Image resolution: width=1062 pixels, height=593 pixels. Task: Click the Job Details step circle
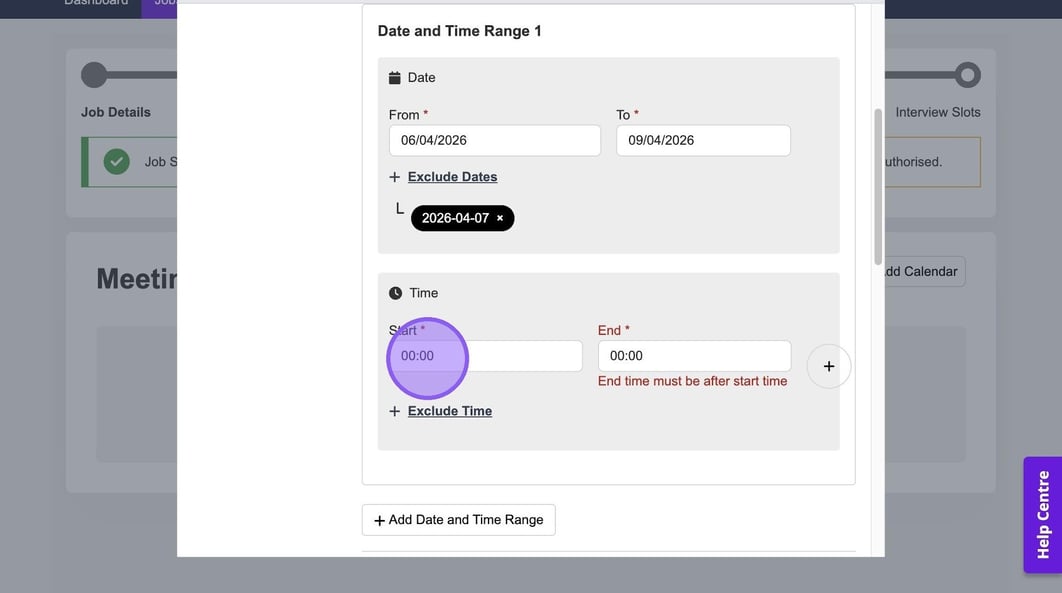pyautogui.click(x=94, y=75)
